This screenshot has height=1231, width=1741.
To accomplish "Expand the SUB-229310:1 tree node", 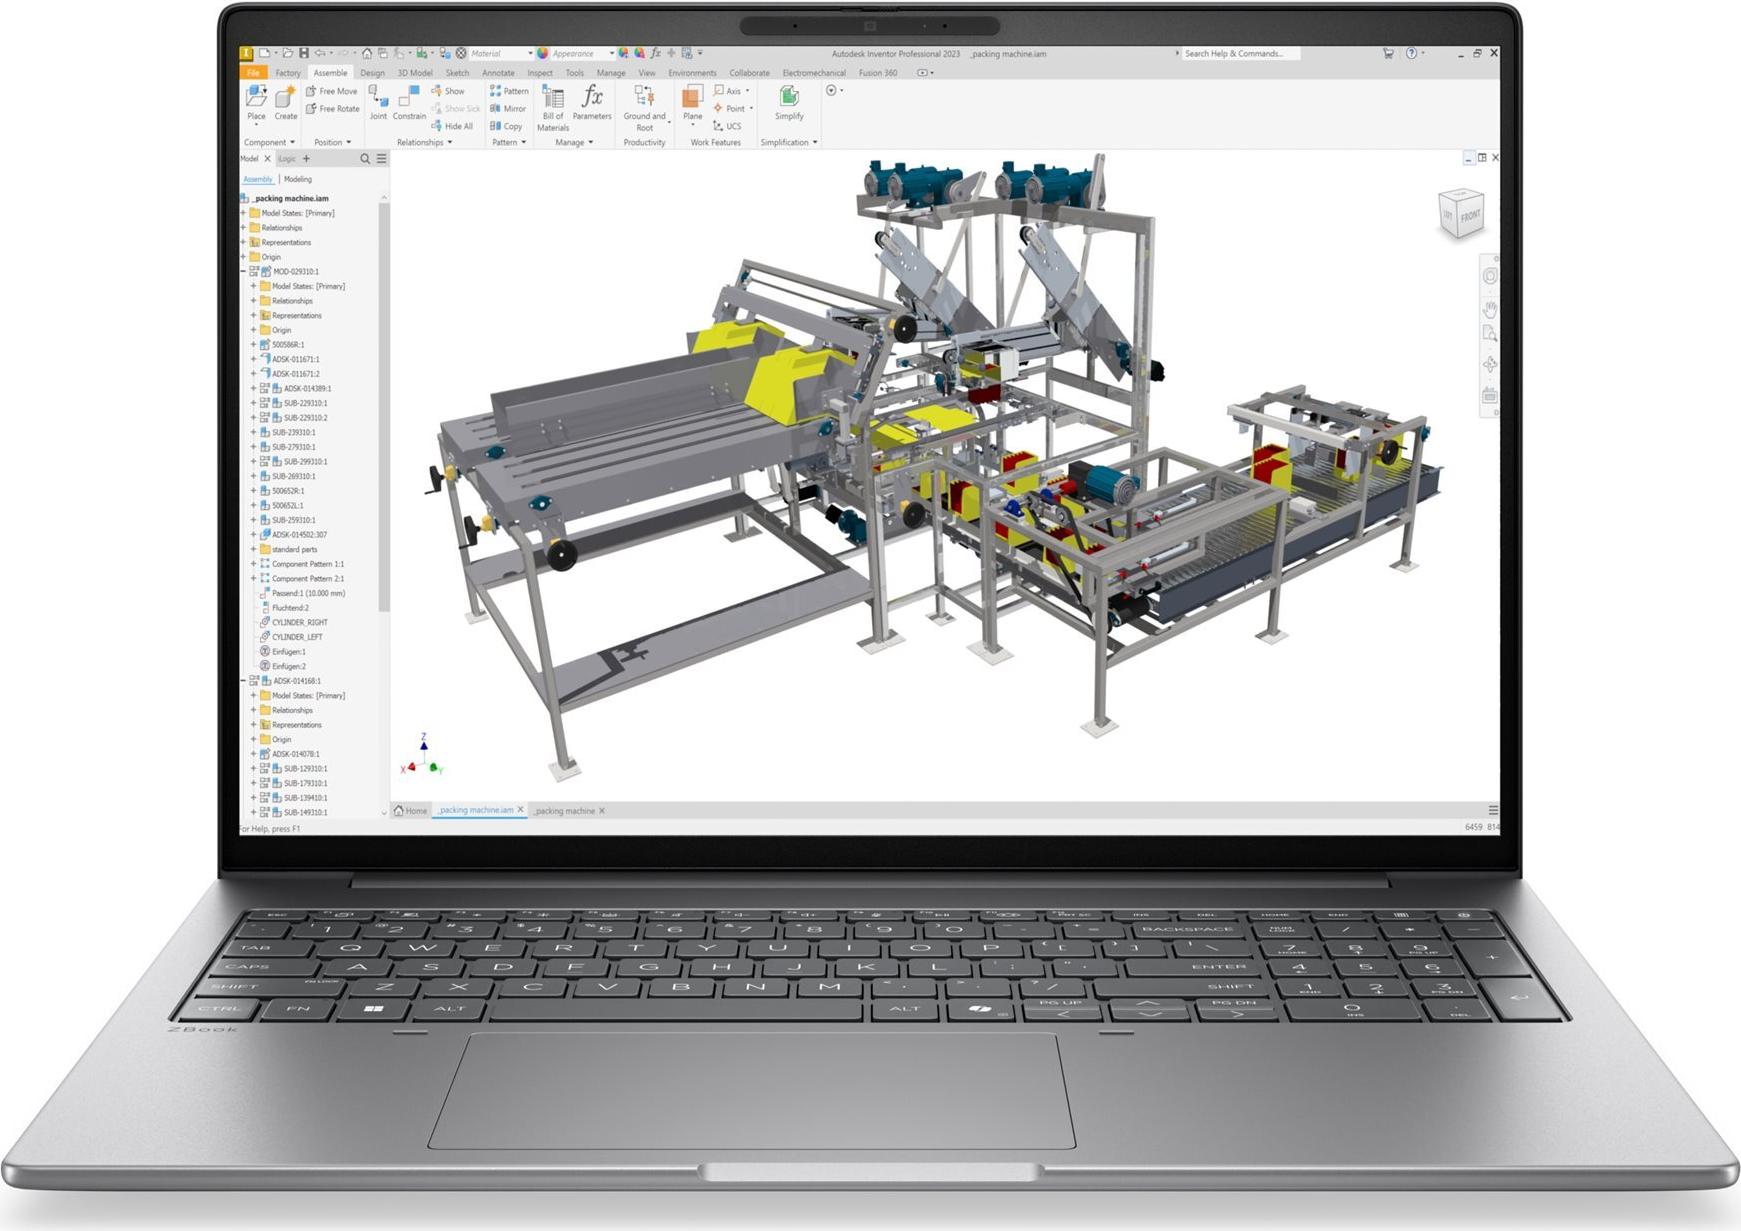I will (254, 403).
